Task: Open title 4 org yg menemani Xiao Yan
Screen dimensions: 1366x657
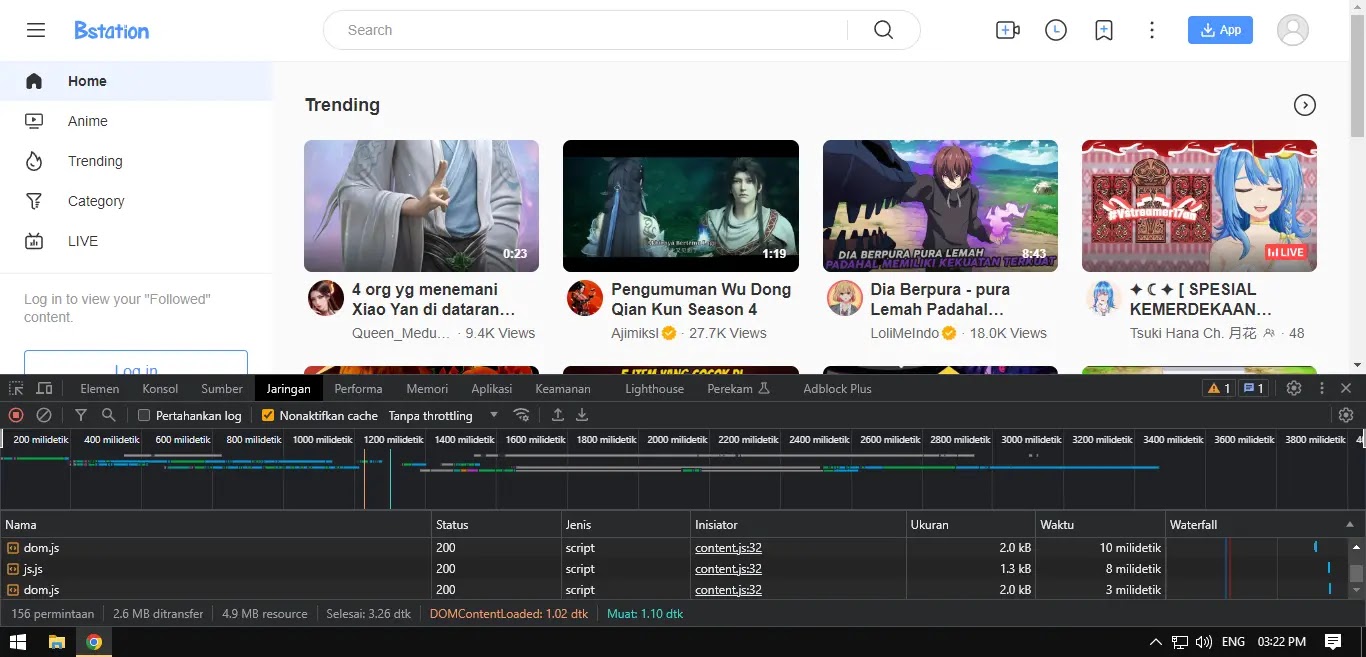Action: pyautogui.click(x=433, y=299)
